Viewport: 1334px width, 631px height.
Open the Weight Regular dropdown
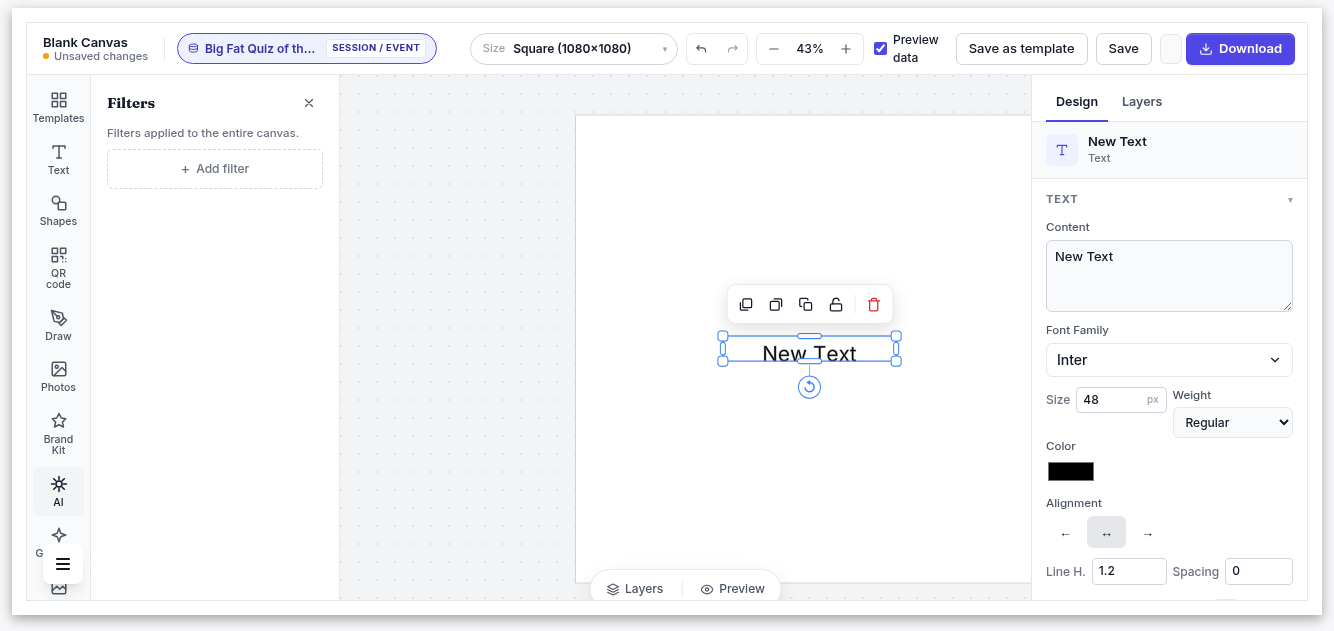(x=1232, y=422)
